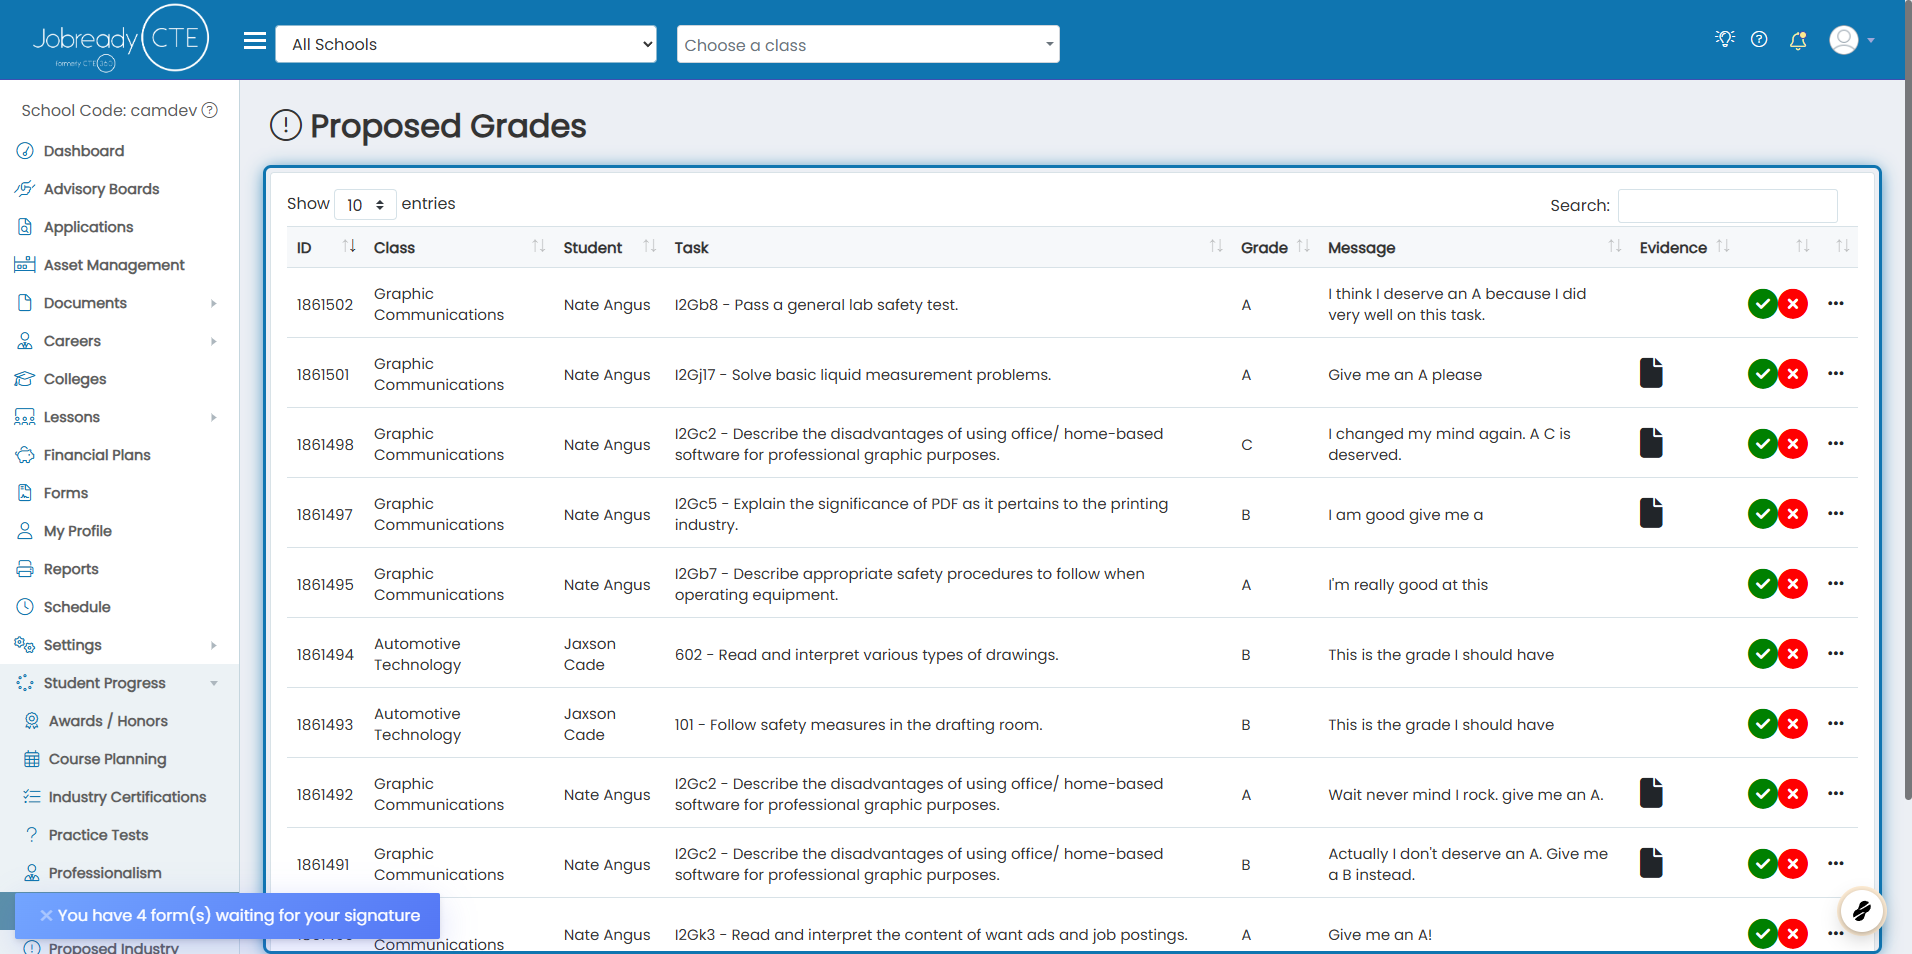Open Awards / Honors
Screen dimensions: 1912x954
(108, 721)
